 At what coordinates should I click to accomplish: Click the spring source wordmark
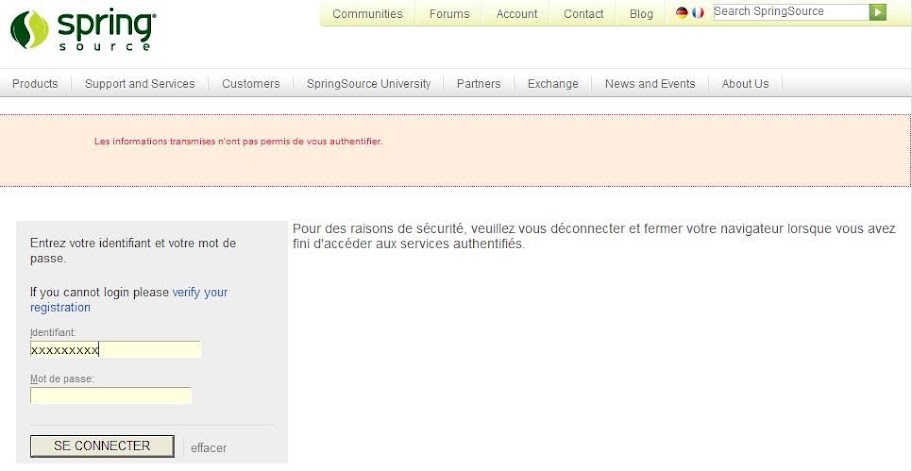(106, 30)
